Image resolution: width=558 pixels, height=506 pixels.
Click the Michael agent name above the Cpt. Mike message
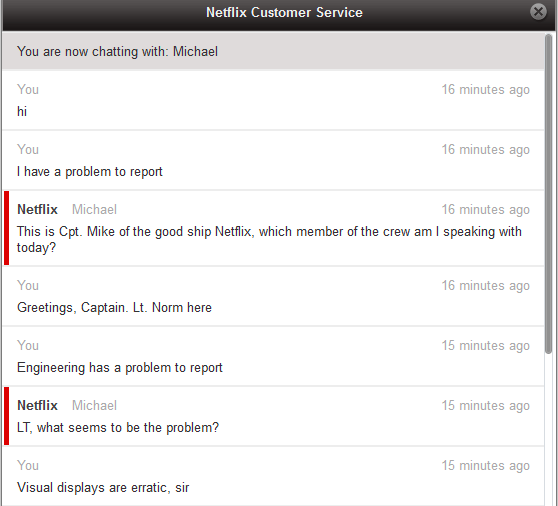94,209
